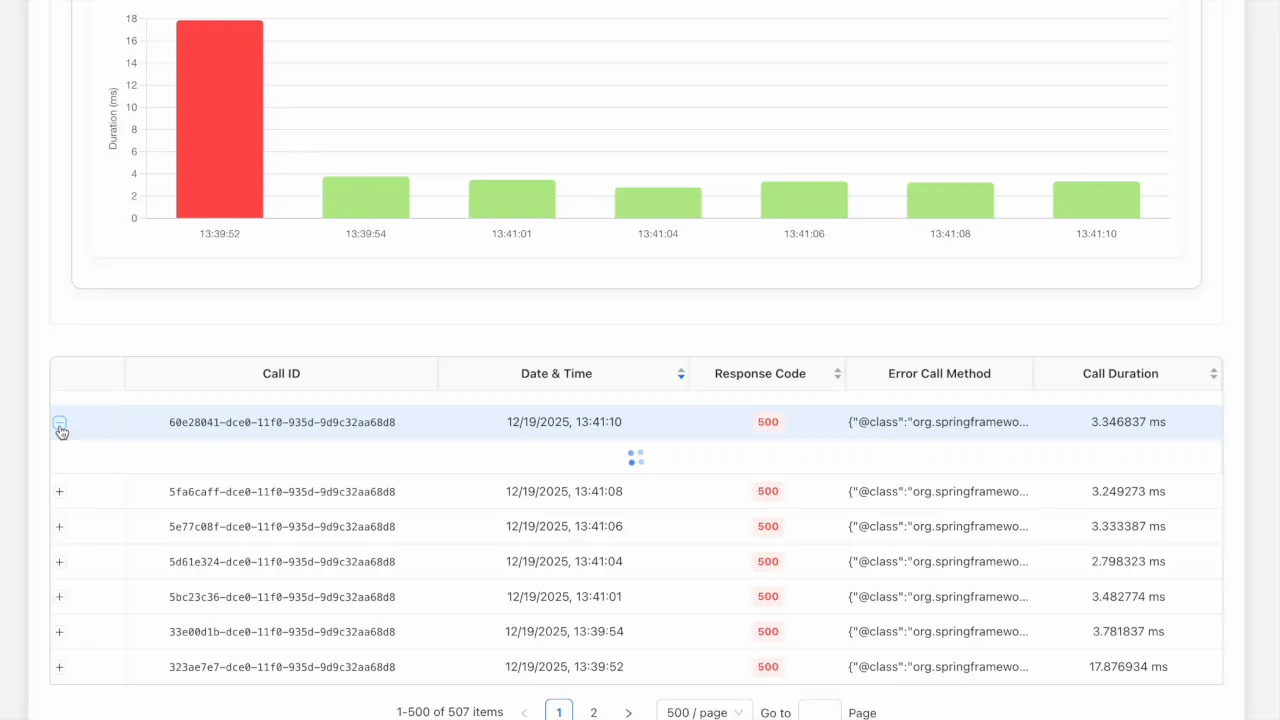Screen dimensions: 1280x720
Task: Select the Call ID column header
Action: pos(281,373)
